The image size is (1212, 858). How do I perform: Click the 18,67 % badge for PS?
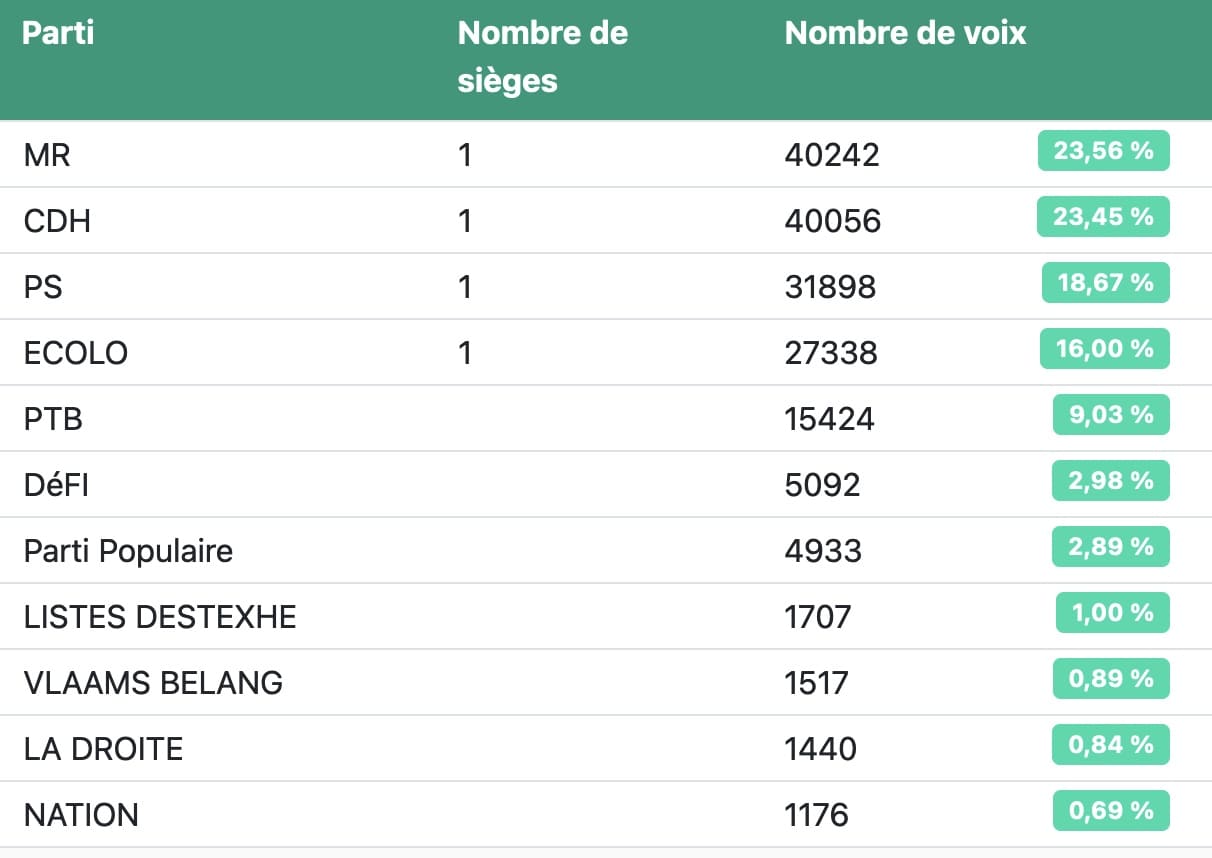click(1105, 283)
